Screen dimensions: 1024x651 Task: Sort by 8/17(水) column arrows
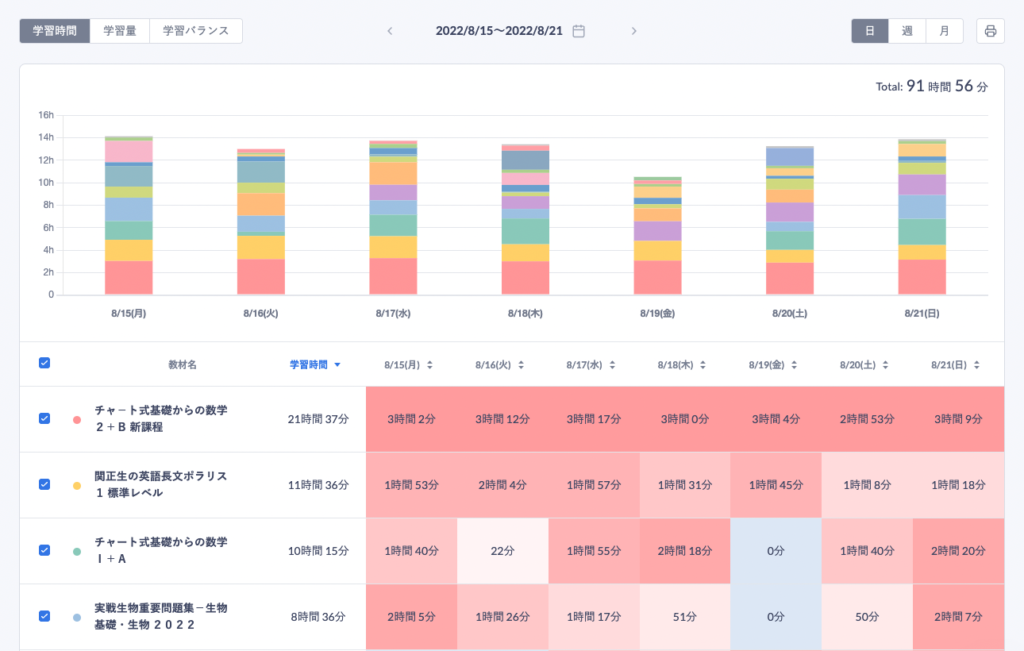[611, 365]
